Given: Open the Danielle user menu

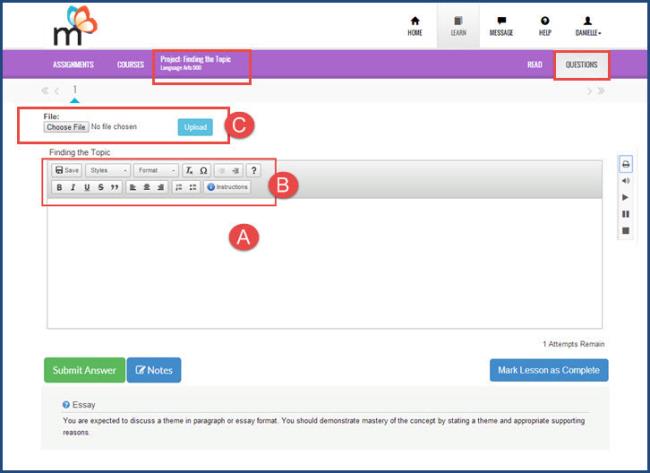Looking at the screenshot, I should click(x=588, y=25).
